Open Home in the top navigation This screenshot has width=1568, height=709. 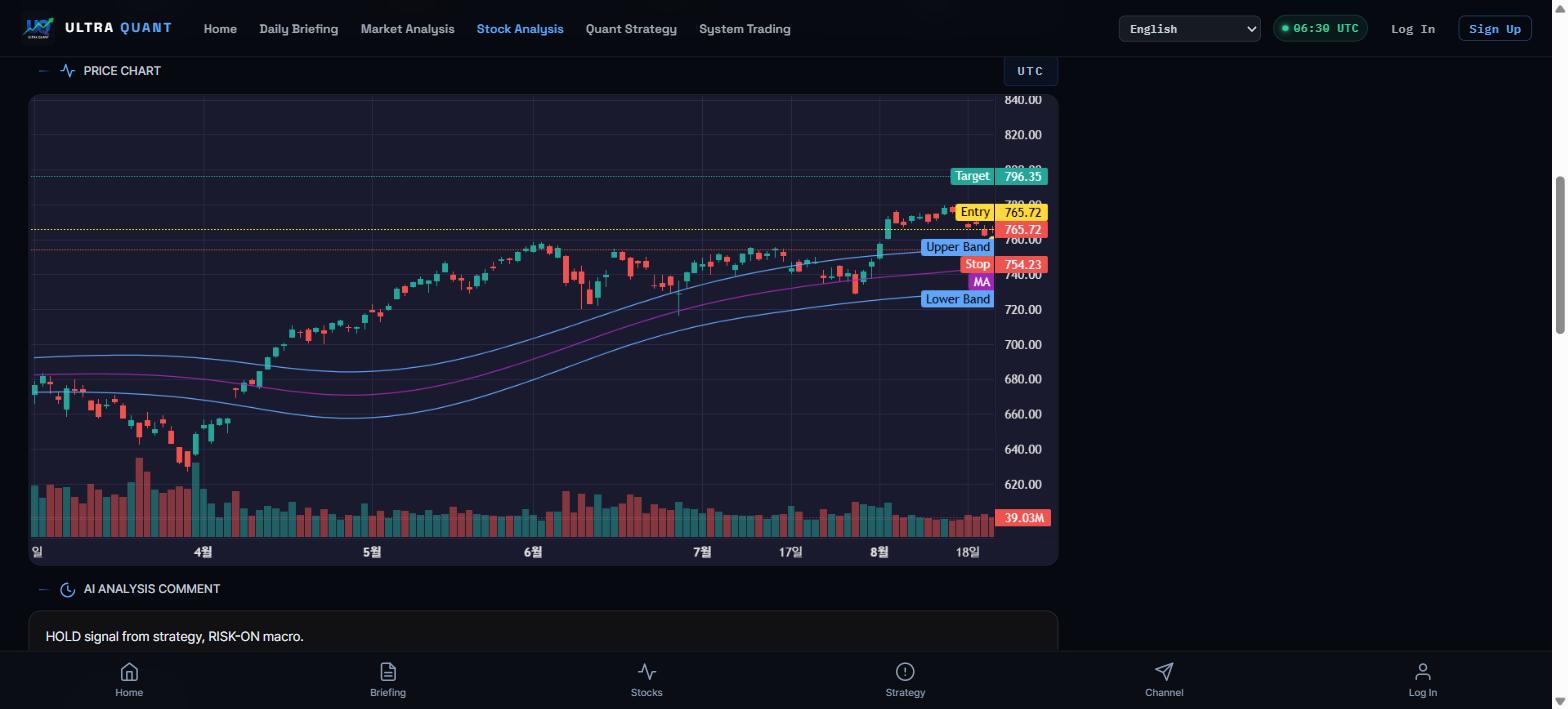(220, 29)
